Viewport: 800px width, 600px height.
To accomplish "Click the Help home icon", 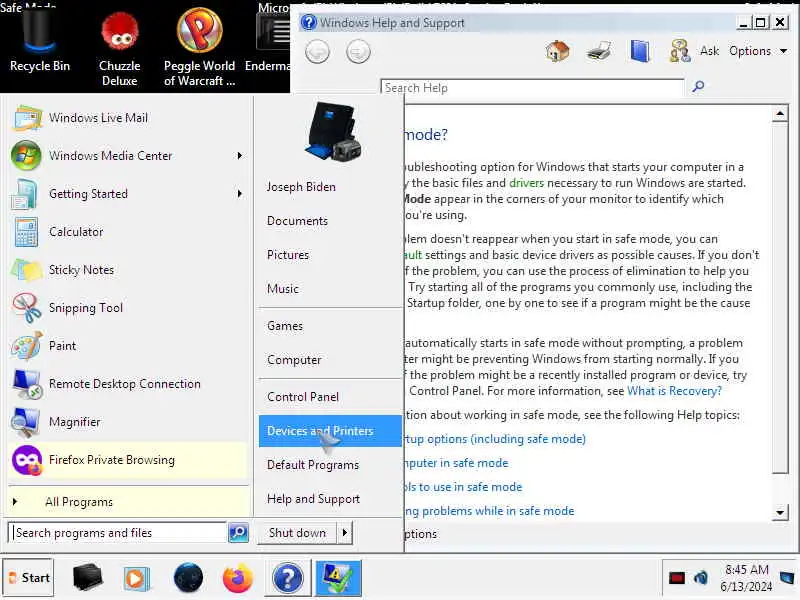I will 557,51.
